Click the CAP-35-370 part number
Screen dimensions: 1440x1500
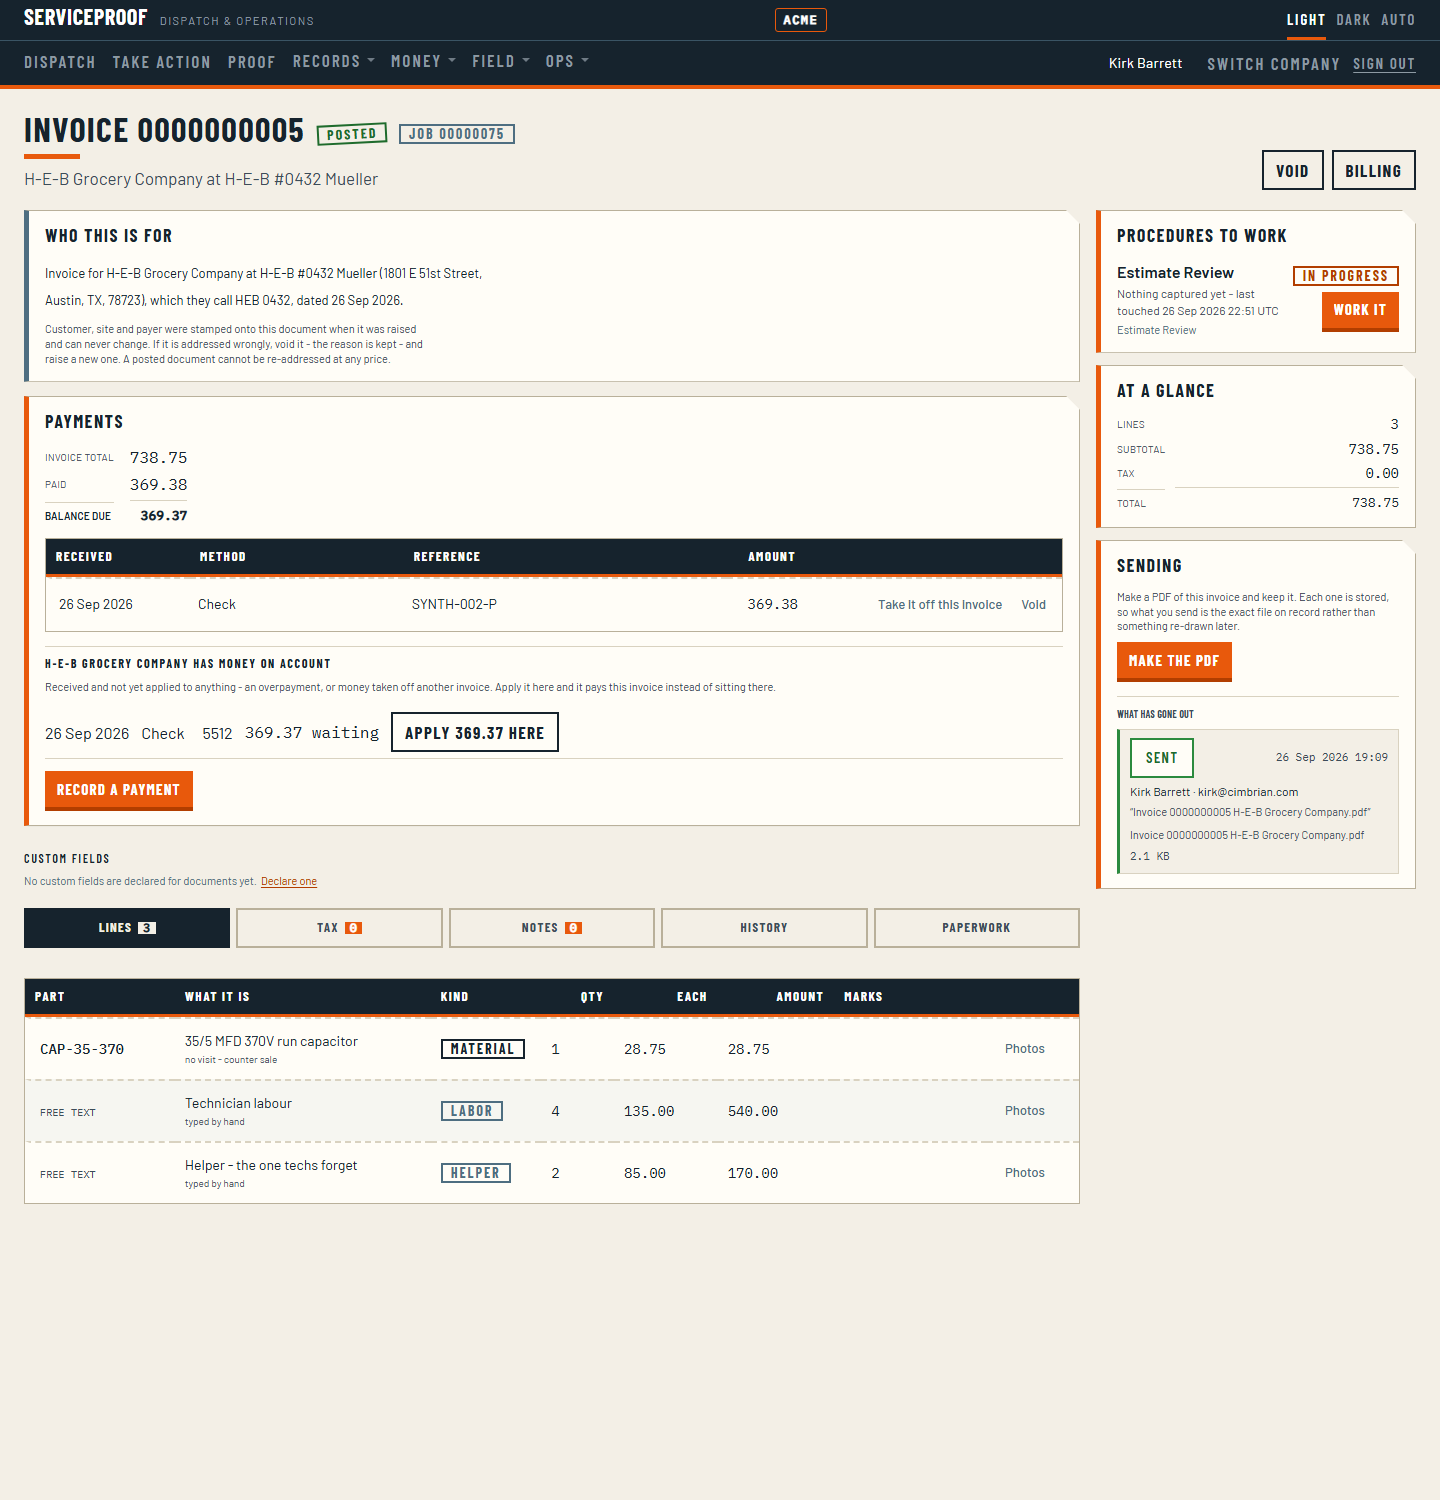tap(82, 1049)
